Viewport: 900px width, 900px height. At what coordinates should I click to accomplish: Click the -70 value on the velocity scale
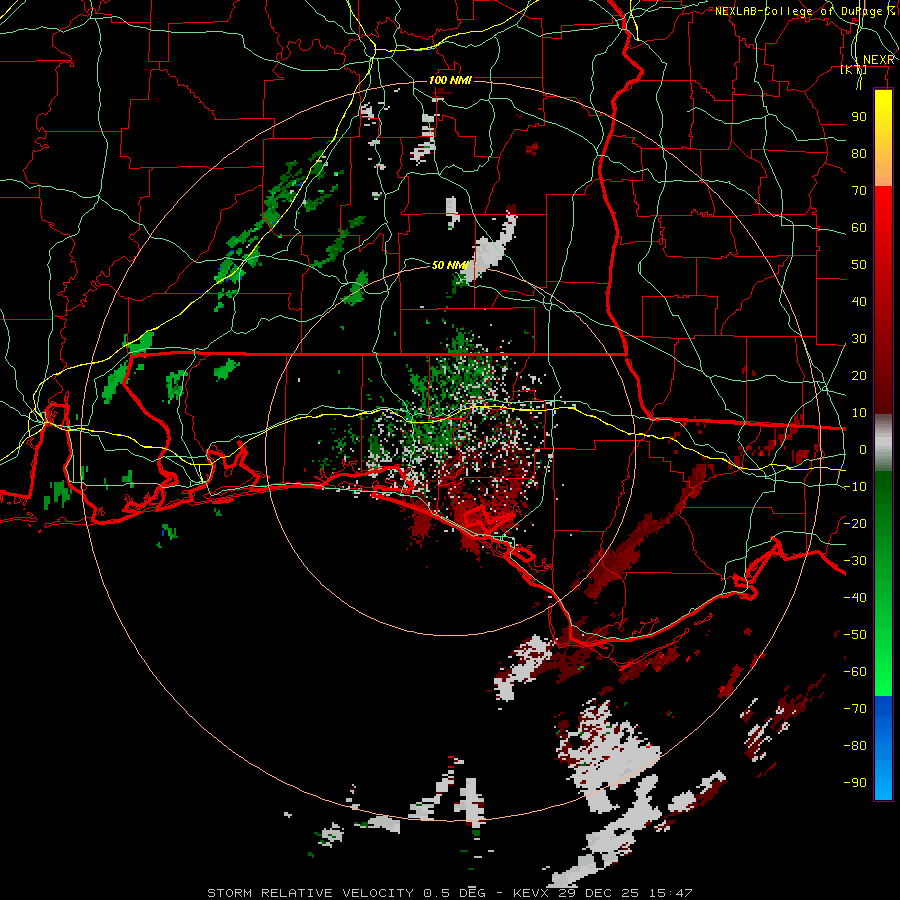coord(855,709)
